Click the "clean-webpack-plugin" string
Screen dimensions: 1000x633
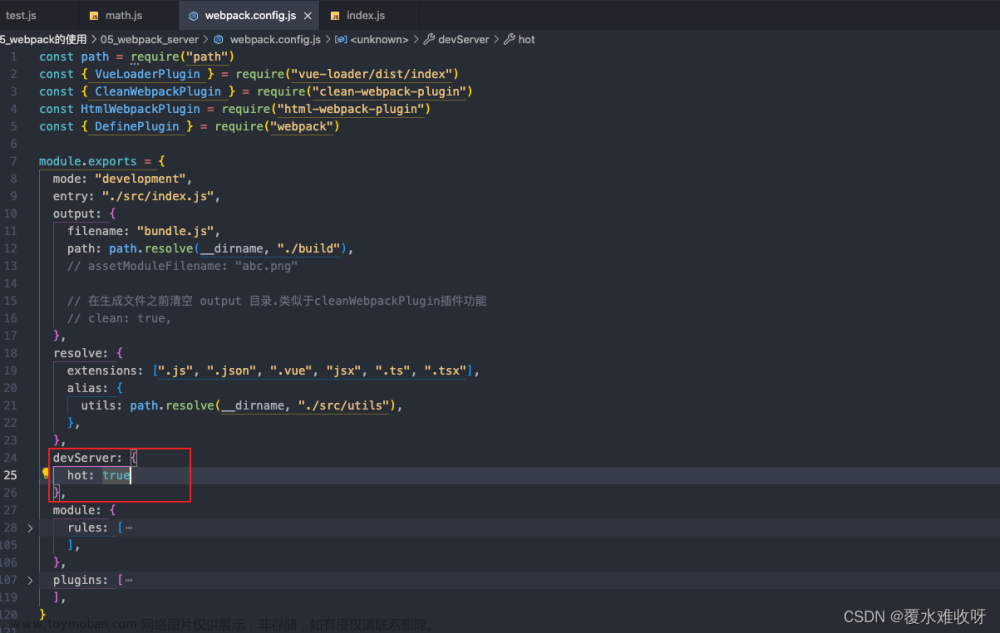389,91
